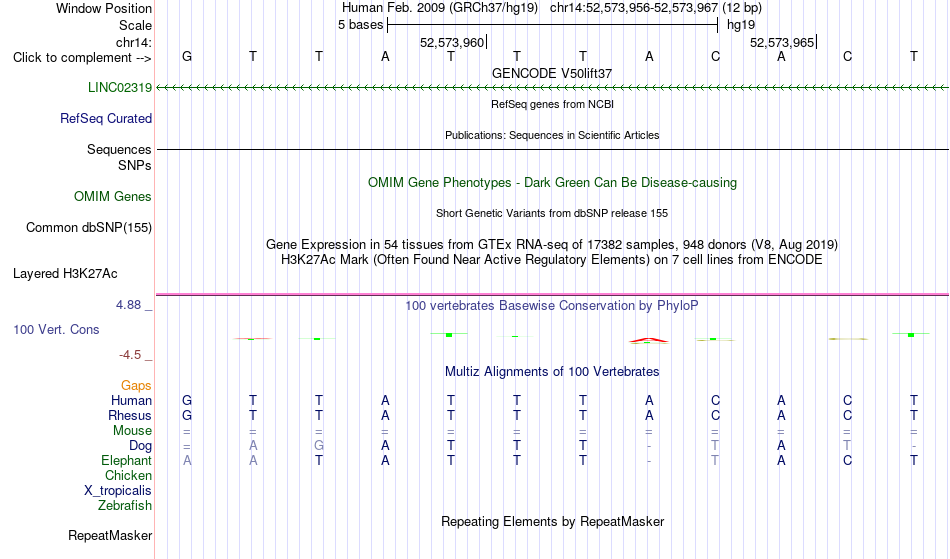Click 'Repeating Elements by RepeatMasker' title

tap(552, 521)
